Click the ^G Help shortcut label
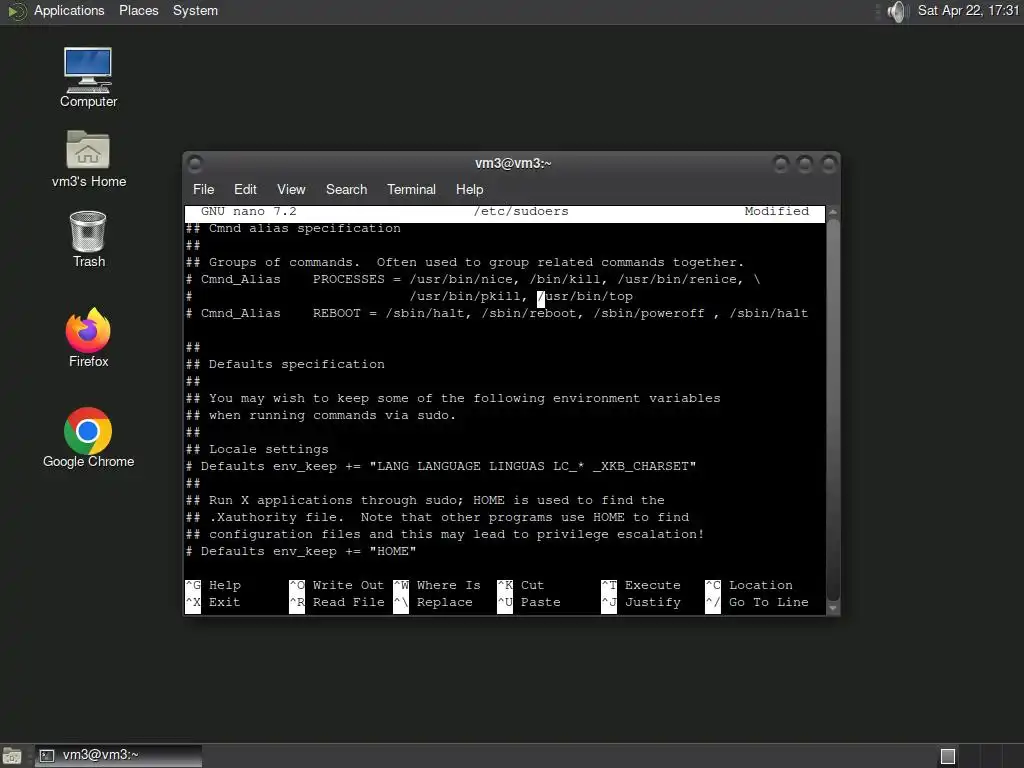The width and height of the screenshot is (1024, 768). tap(213, 585)
